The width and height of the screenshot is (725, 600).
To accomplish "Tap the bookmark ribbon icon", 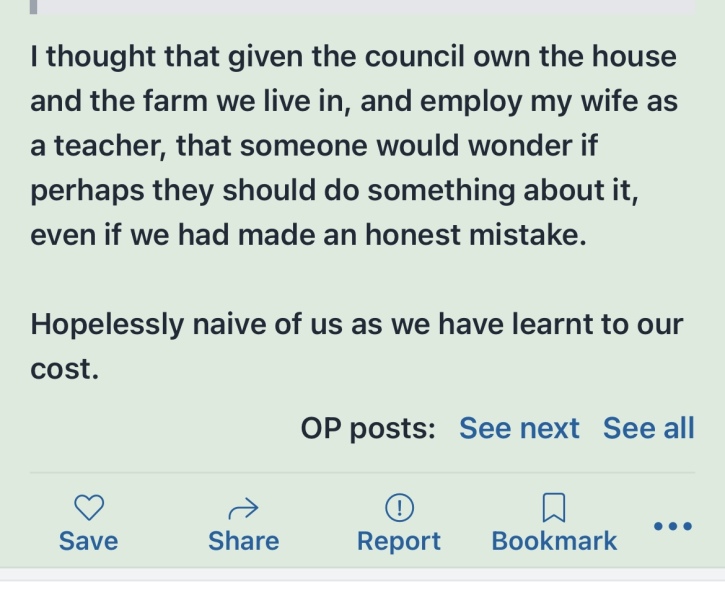I will click(554, 508).
